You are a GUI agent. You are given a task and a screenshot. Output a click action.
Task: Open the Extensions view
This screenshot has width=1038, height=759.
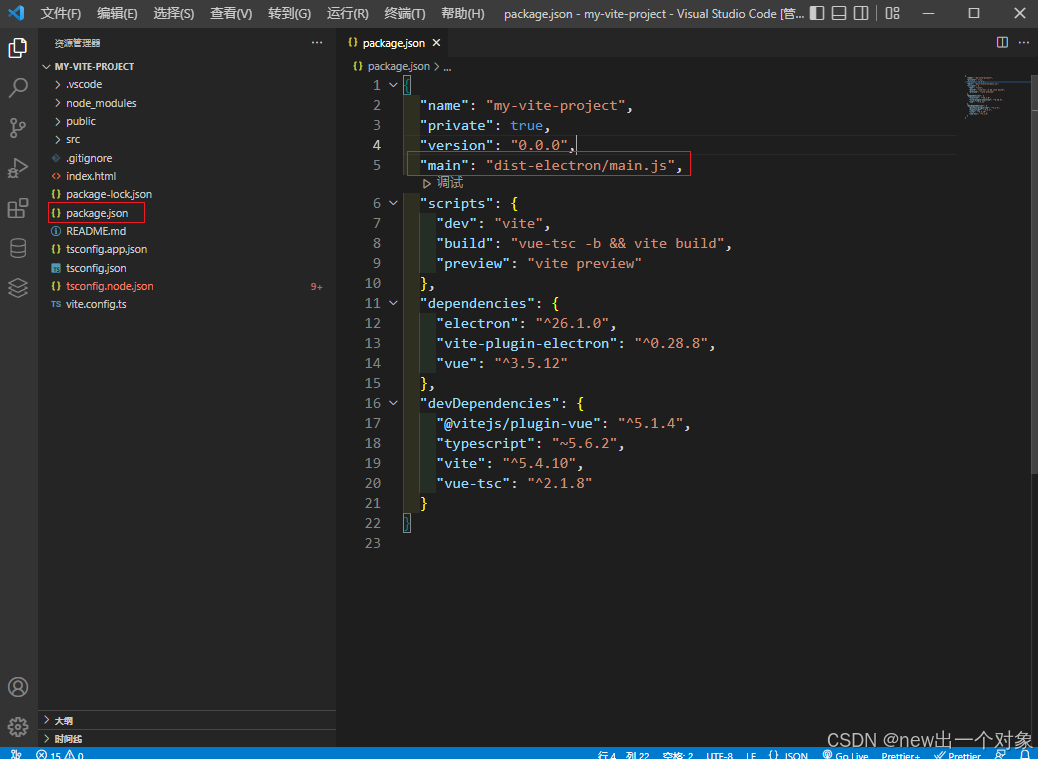(18, 208)
